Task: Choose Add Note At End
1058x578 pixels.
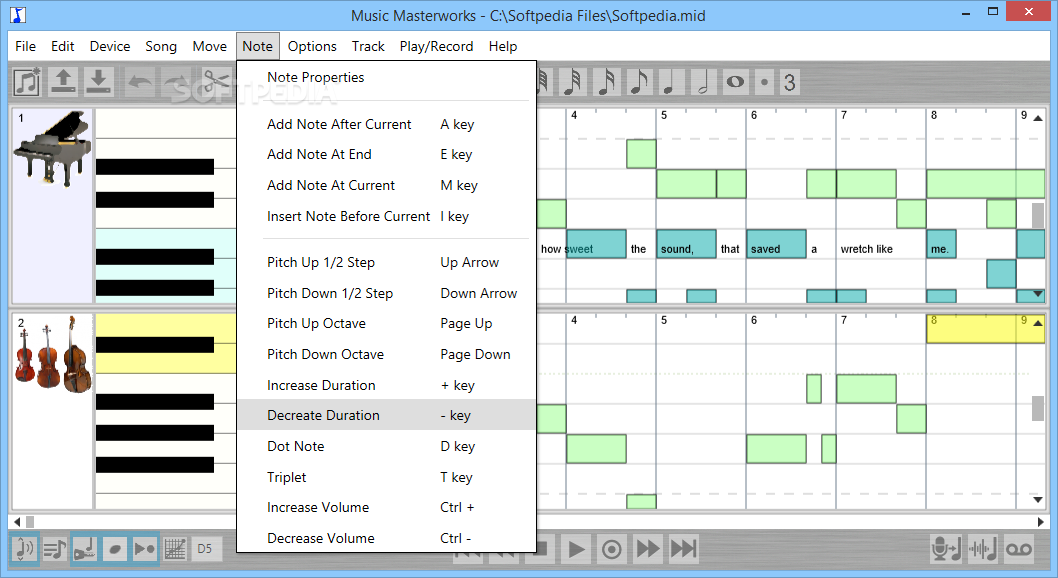Action: [387, 154]
